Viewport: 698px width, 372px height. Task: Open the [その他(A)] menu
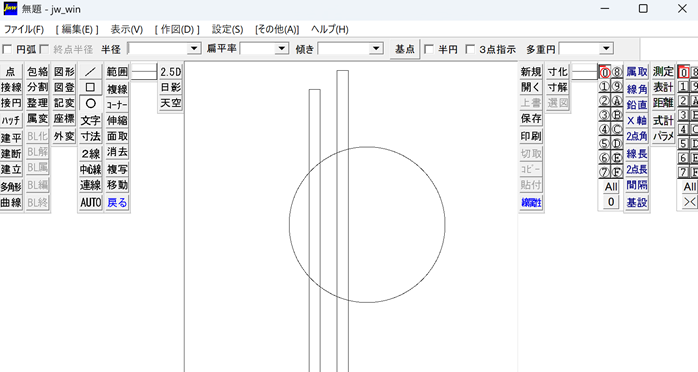(277, 29)
